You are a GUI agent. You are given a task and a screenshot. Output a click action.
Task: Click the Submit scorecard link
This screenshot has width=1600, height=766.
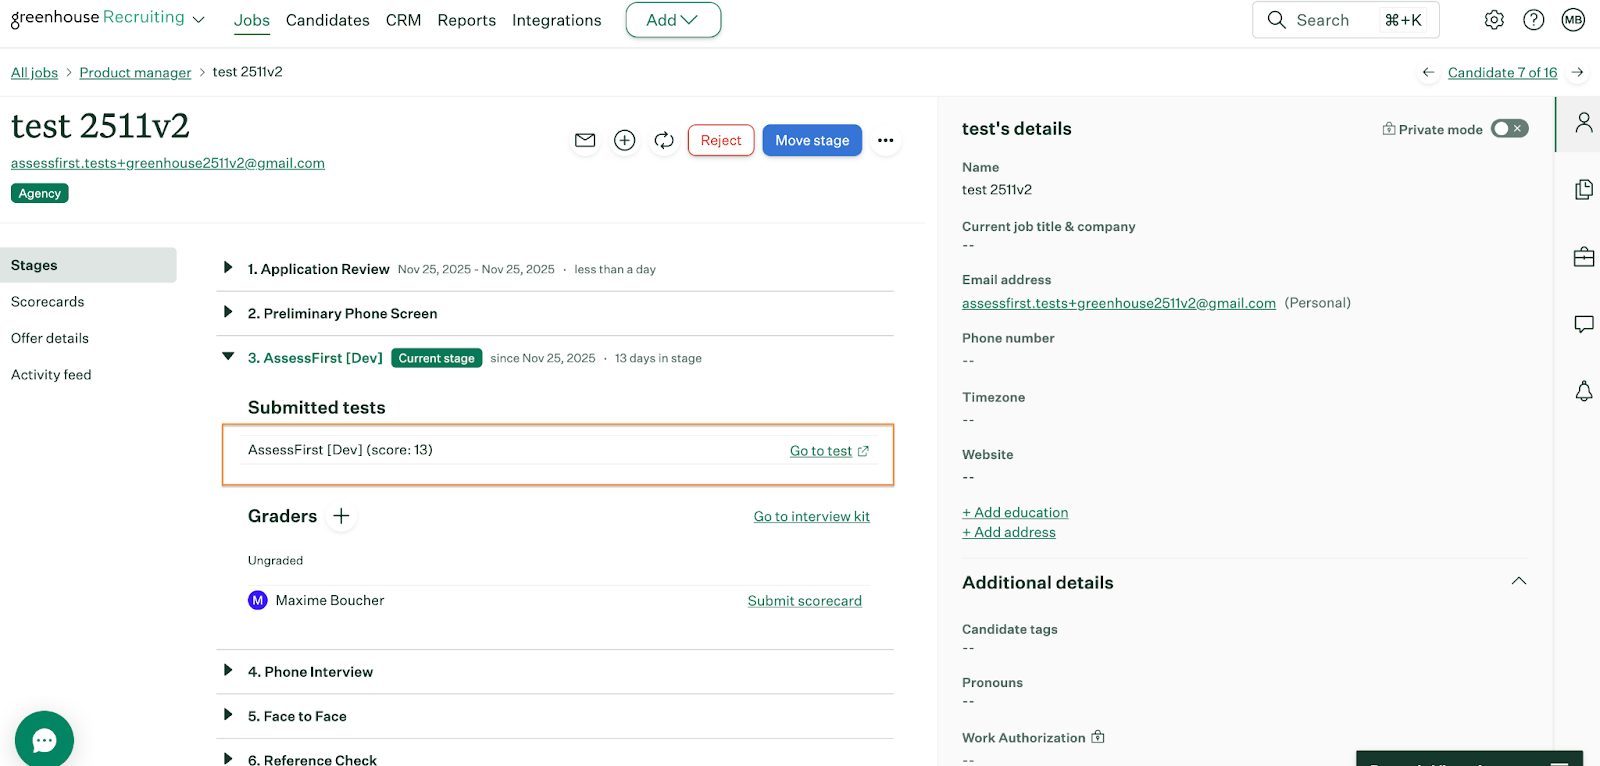[804, 601]
